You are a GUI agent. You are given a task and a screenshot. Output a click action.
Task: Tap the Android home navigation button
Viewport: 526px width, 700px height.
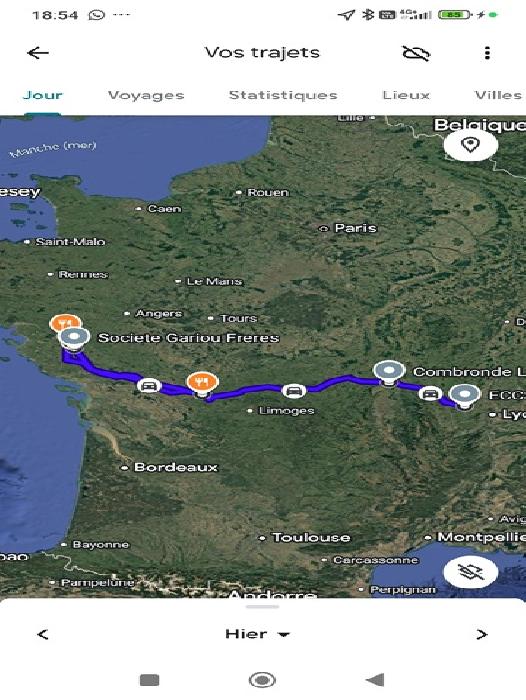262,680
